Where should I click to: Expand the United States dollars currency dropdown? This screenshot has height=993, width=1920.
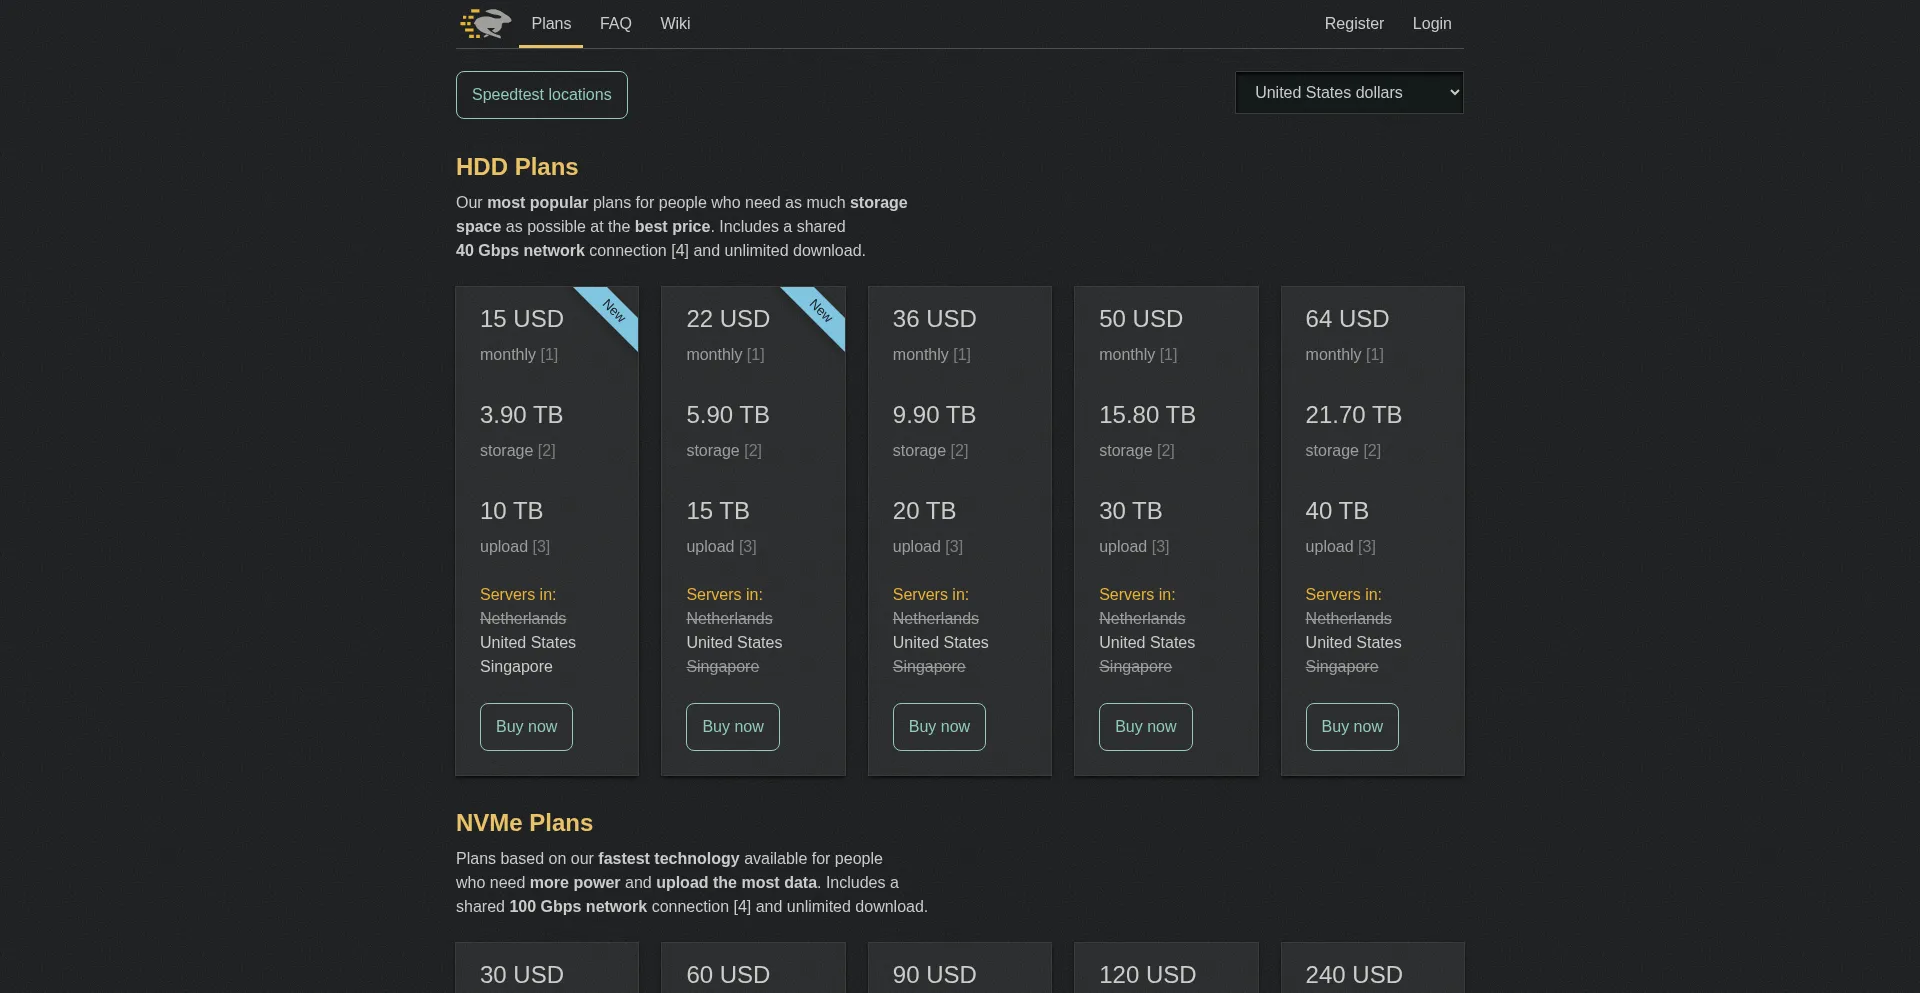point(1348,93)
